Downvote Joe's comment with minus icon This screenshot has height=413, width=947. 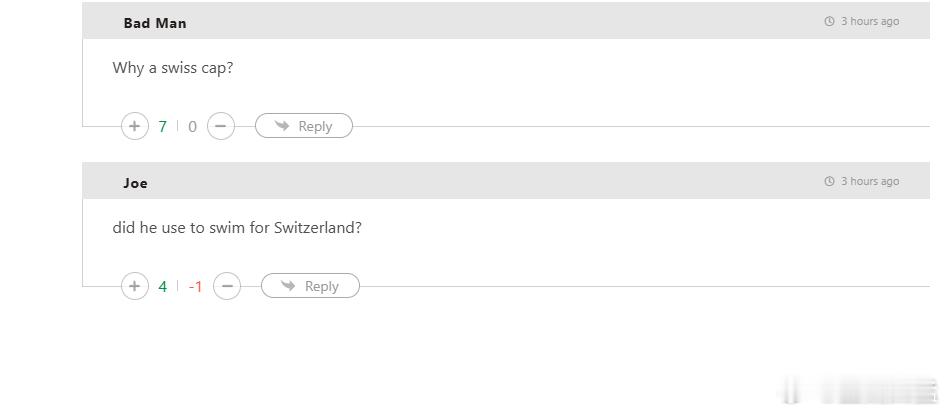227,286
